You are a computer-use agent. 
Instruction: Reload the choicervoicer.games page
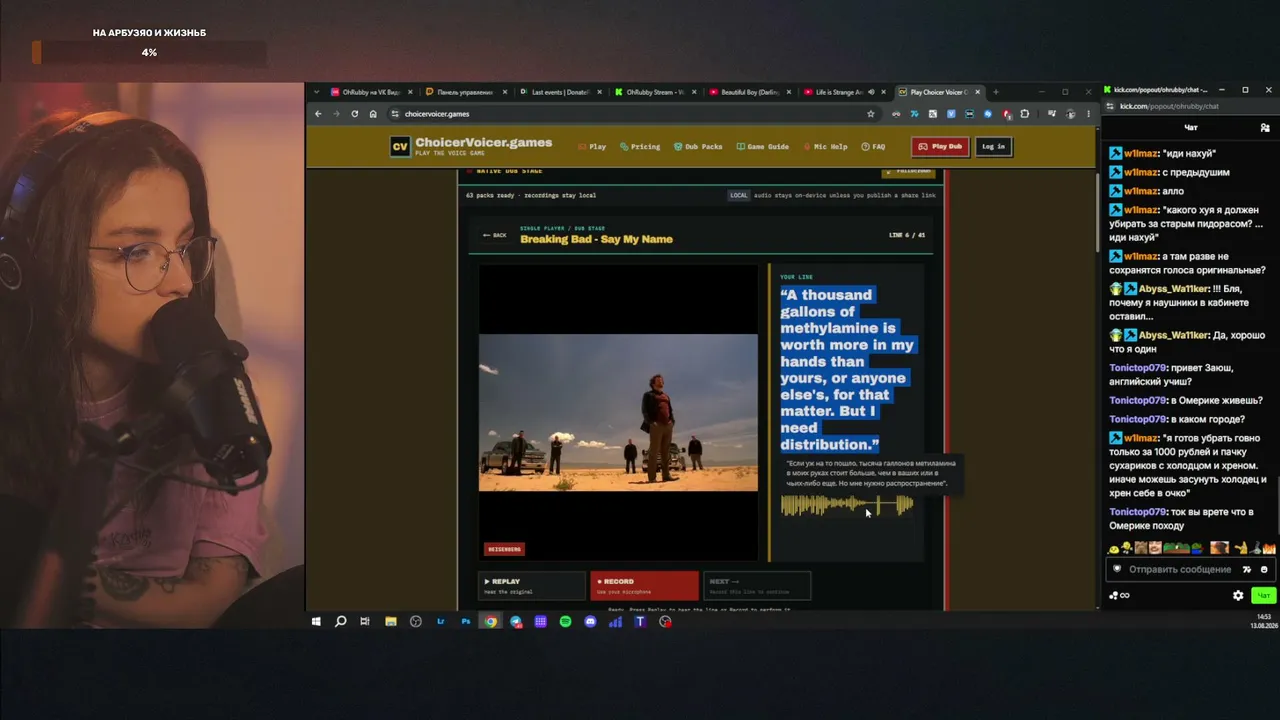pos(354,114)
